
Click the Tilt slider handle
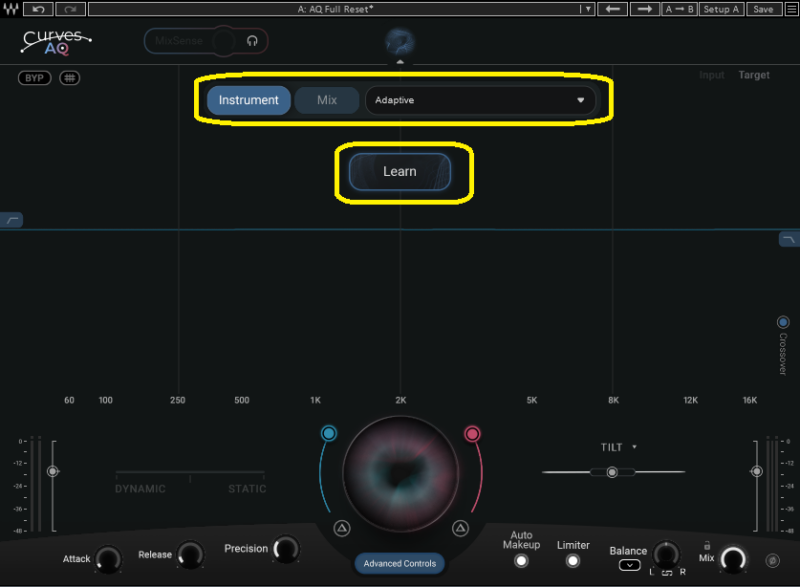pos(612,472)
